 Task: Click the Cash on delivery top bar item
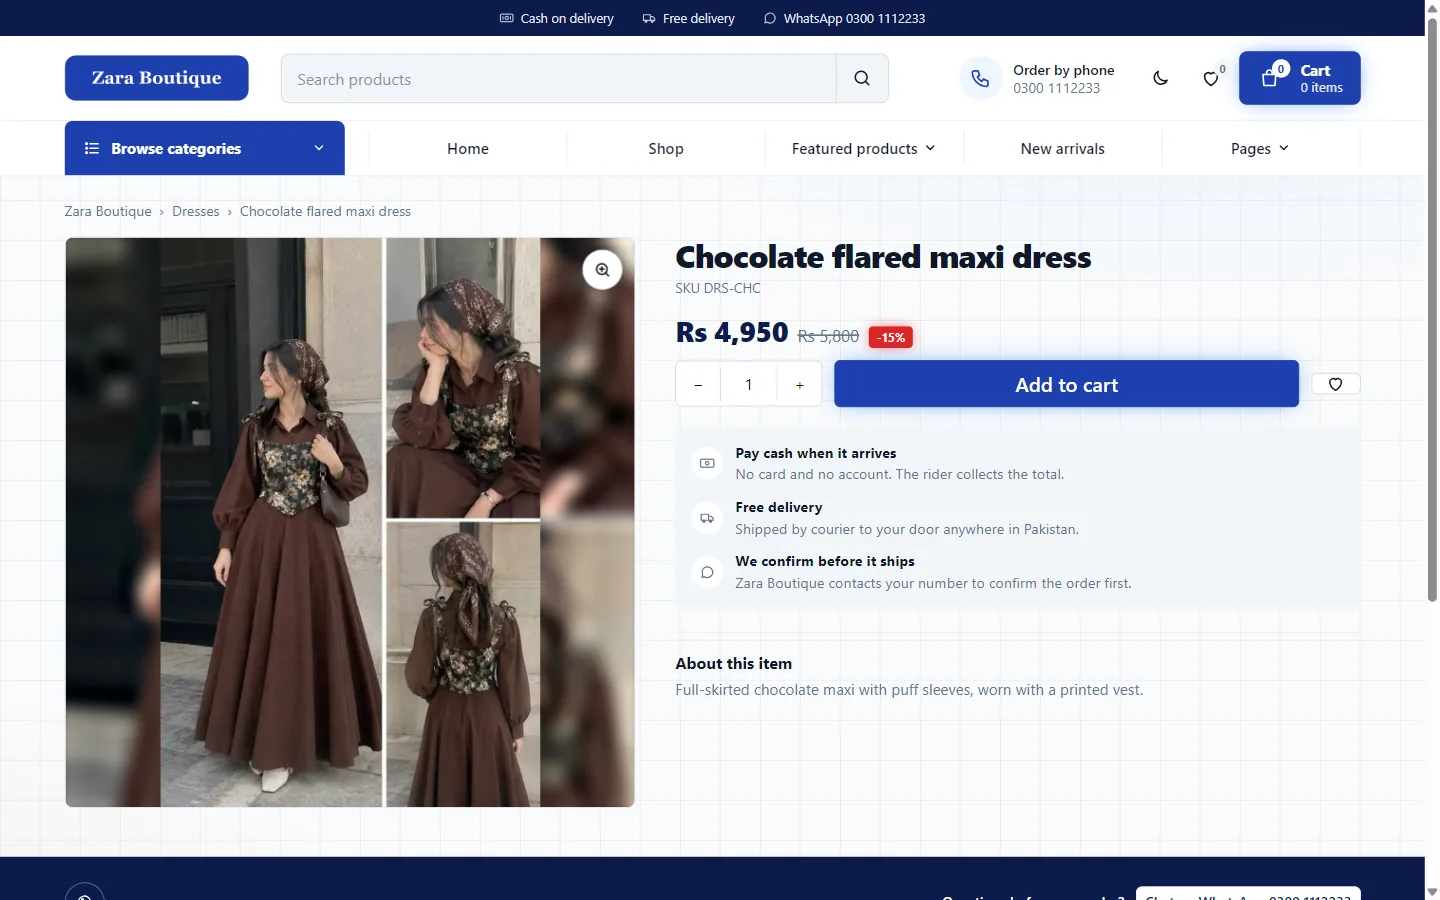[x=557, y=18]
